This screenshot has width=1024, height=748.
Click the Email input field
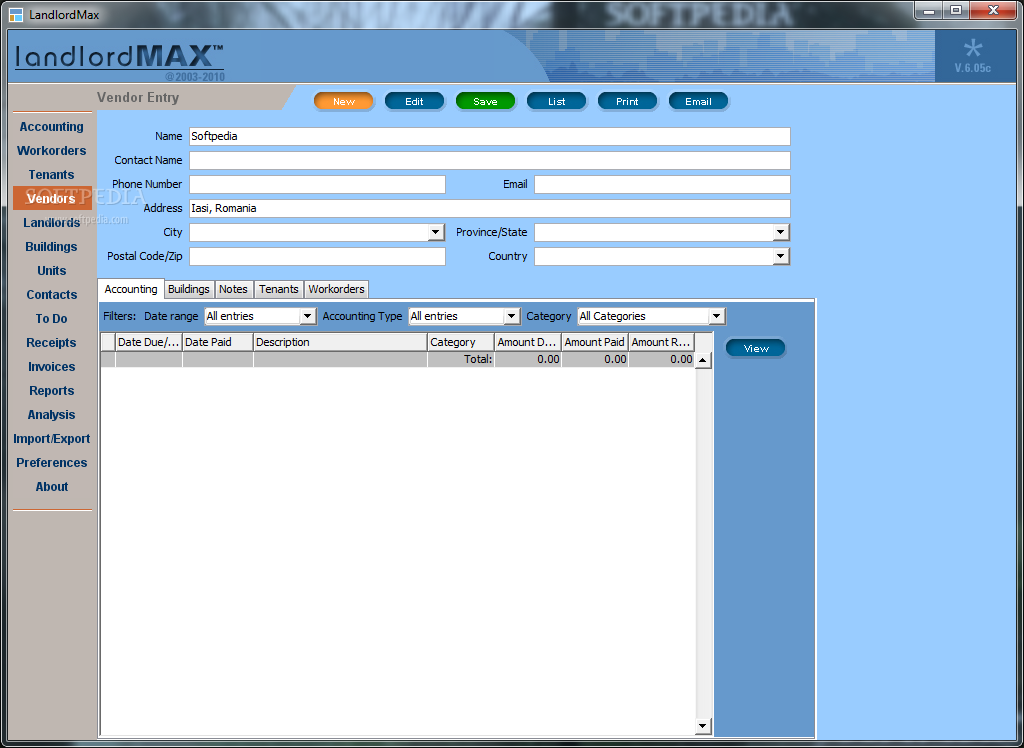(662, 184)
